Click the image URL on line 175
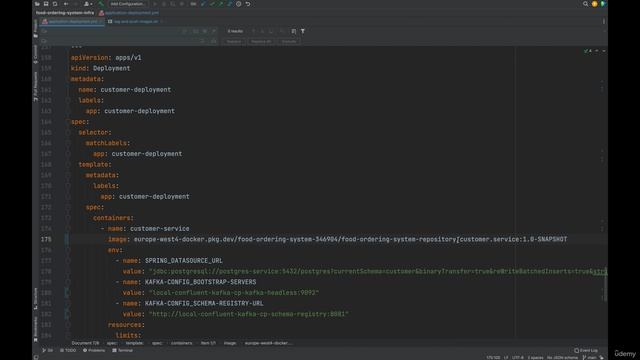 350,239
